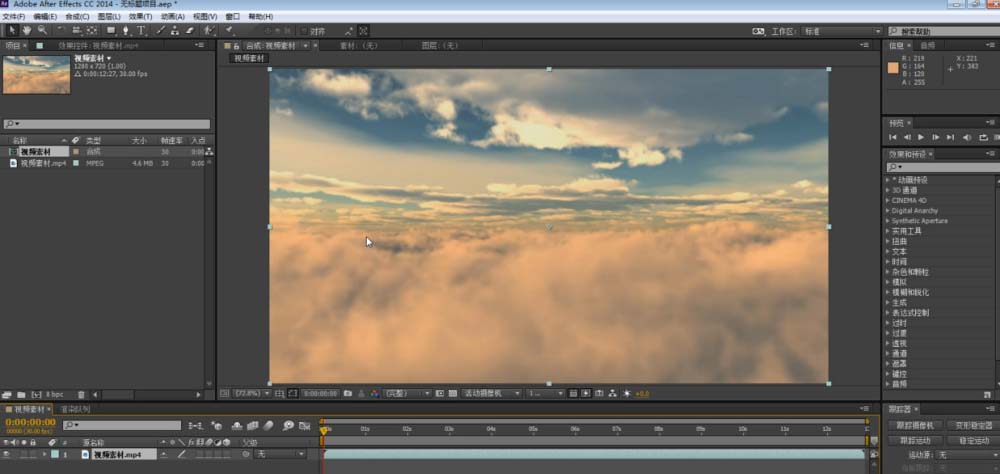
Task: Select the Pen tool in the toolbar
Action: click(125, 31)
